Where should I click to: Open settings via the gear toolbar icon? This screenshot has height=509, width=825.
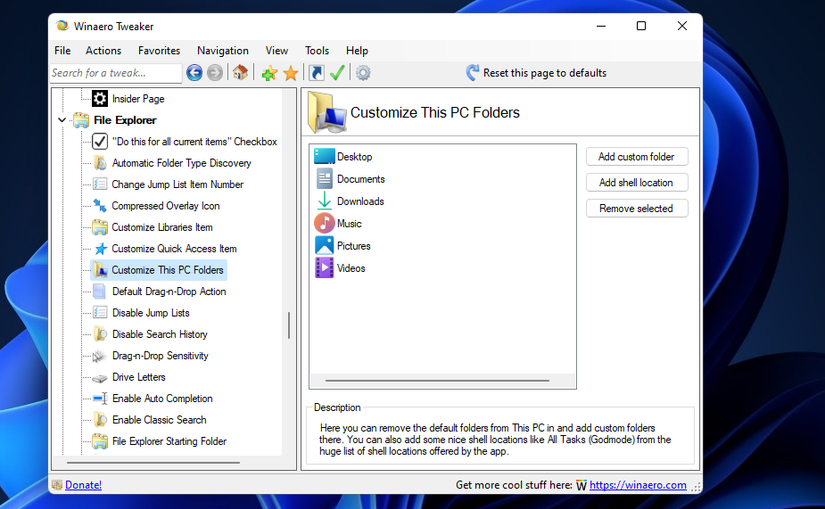(x=363, y=73)
